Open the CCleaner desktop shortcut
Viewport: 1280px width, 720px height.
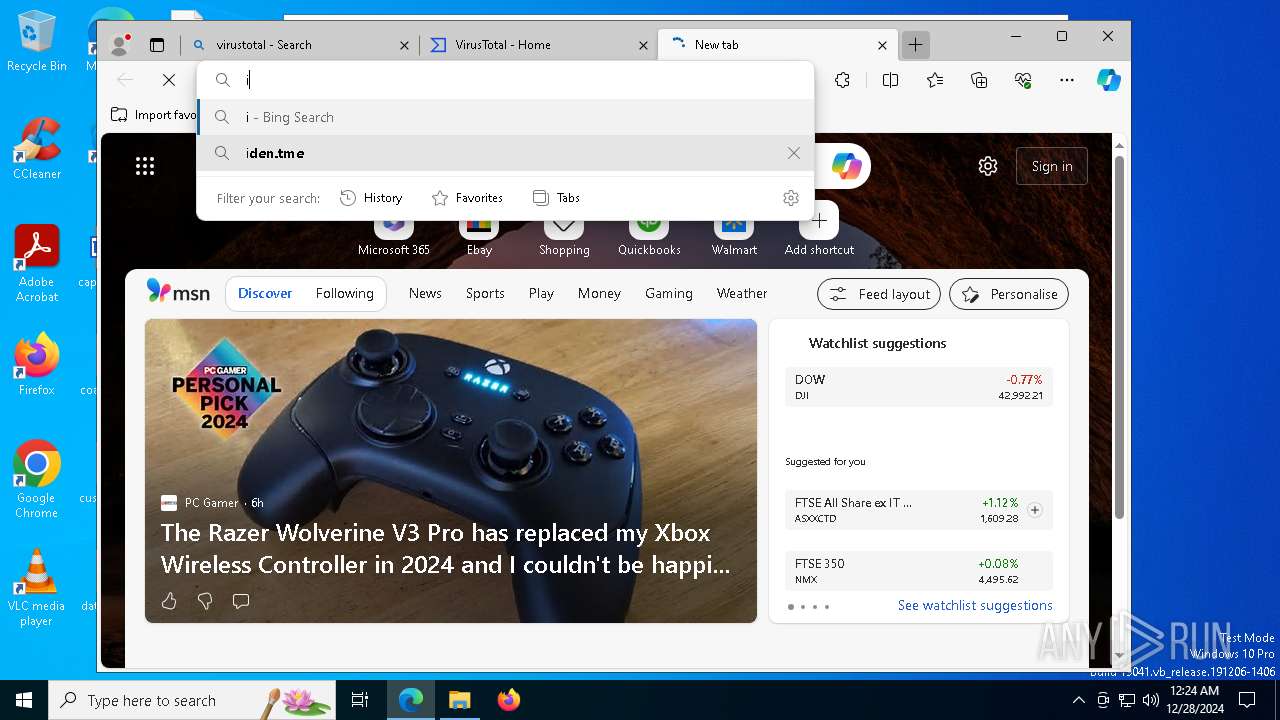(37, 148)
